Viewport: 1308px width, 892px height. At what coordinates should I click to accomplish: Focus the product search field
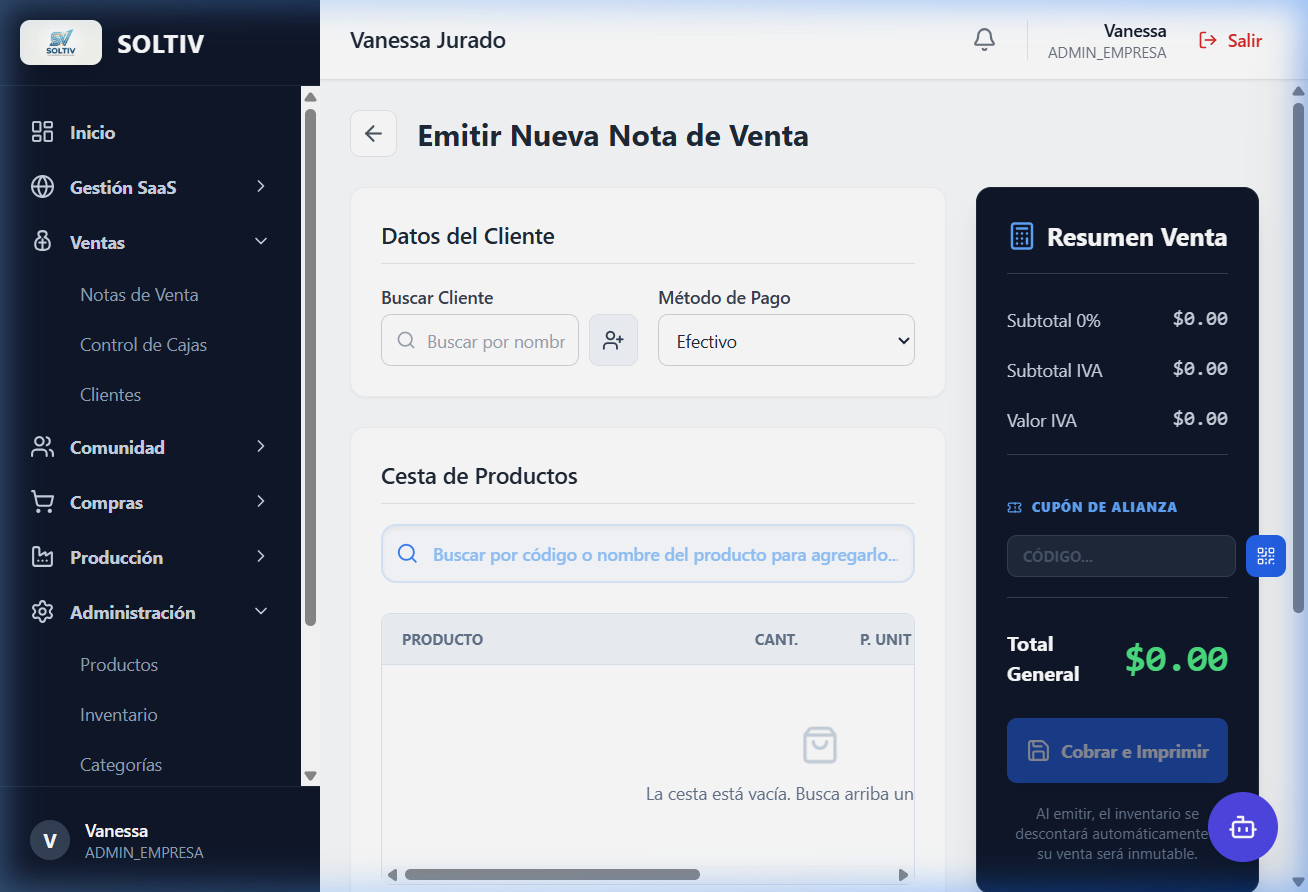tap(648, 554)
